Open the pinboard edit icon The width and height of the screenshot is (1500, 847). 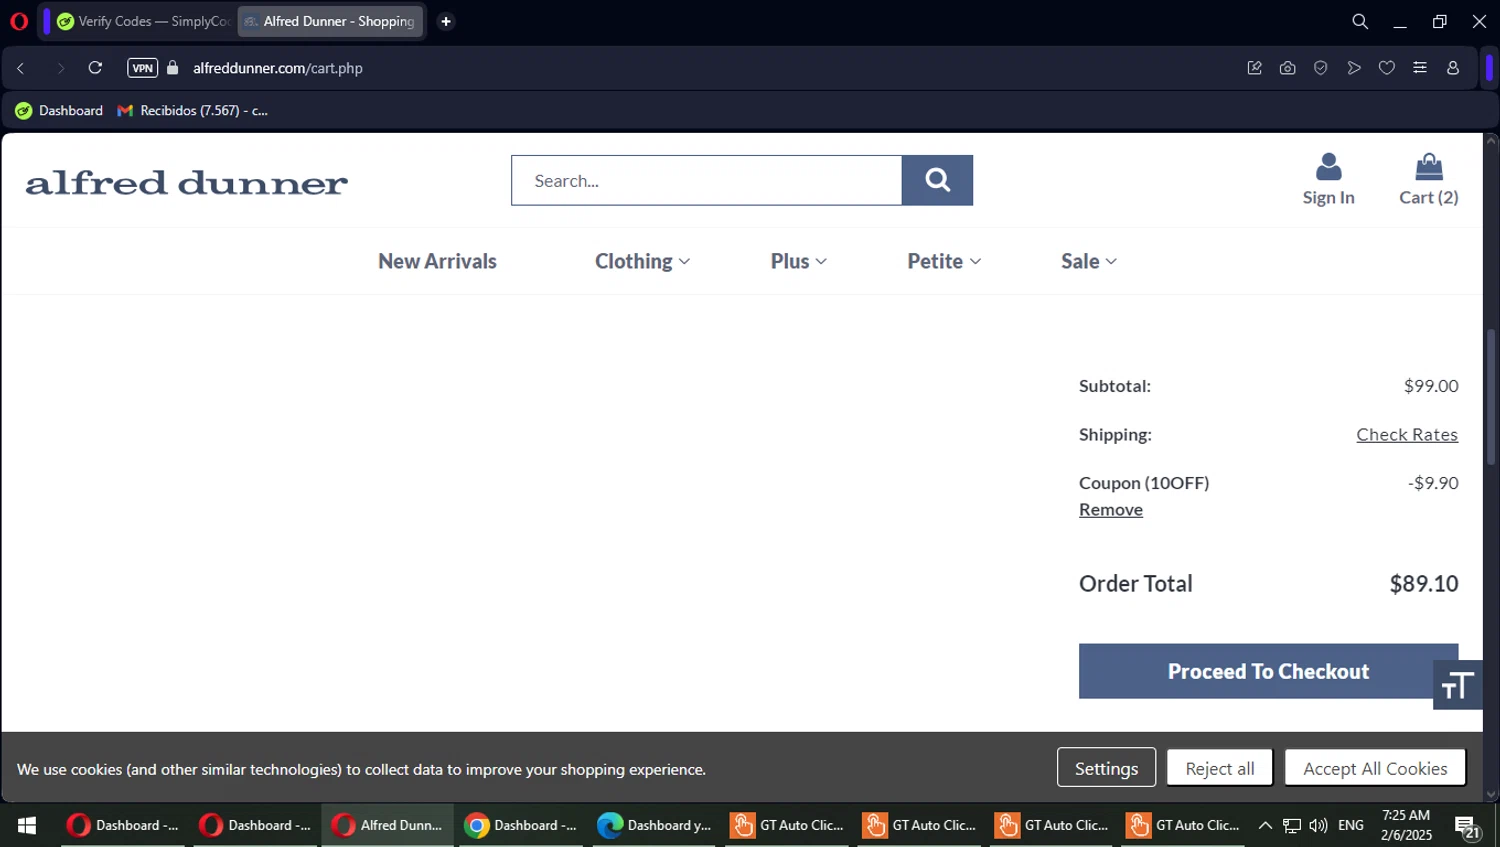[x=1254, y=68]
